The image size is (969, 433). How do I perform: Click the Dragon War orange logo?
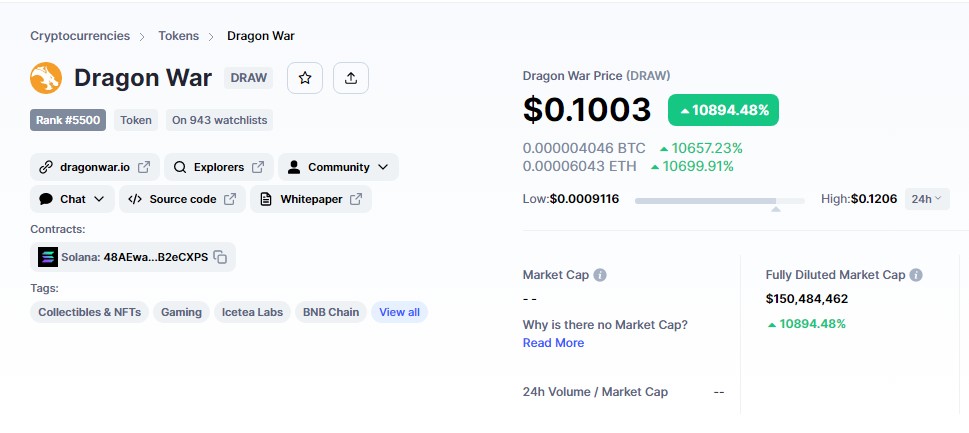(x=46, y=78)
